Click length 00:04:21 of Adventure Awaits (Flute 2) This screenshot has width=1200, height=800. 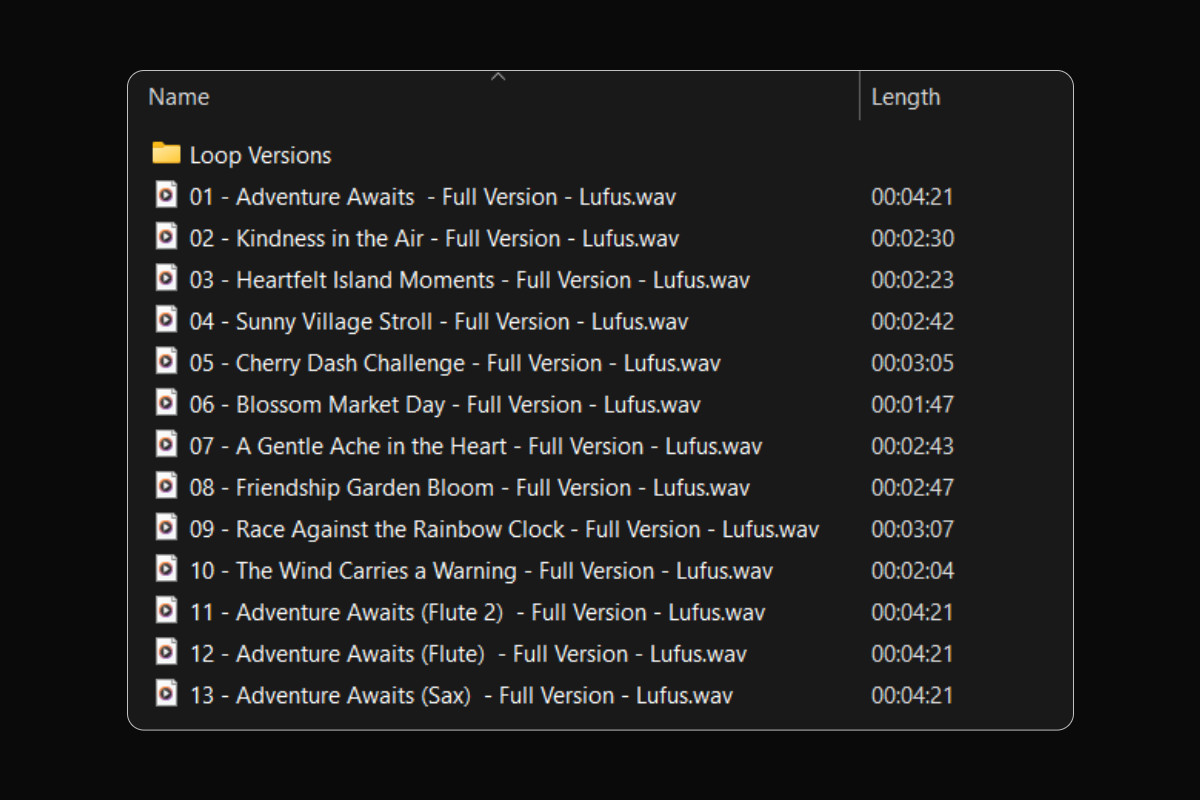coord(912,612)
